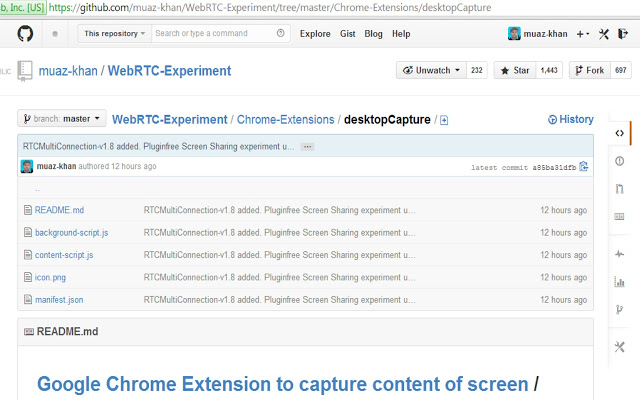Open the GitHub octocat home logo
Viewport: 640px width, 400px height.
[x=25, y=33]
